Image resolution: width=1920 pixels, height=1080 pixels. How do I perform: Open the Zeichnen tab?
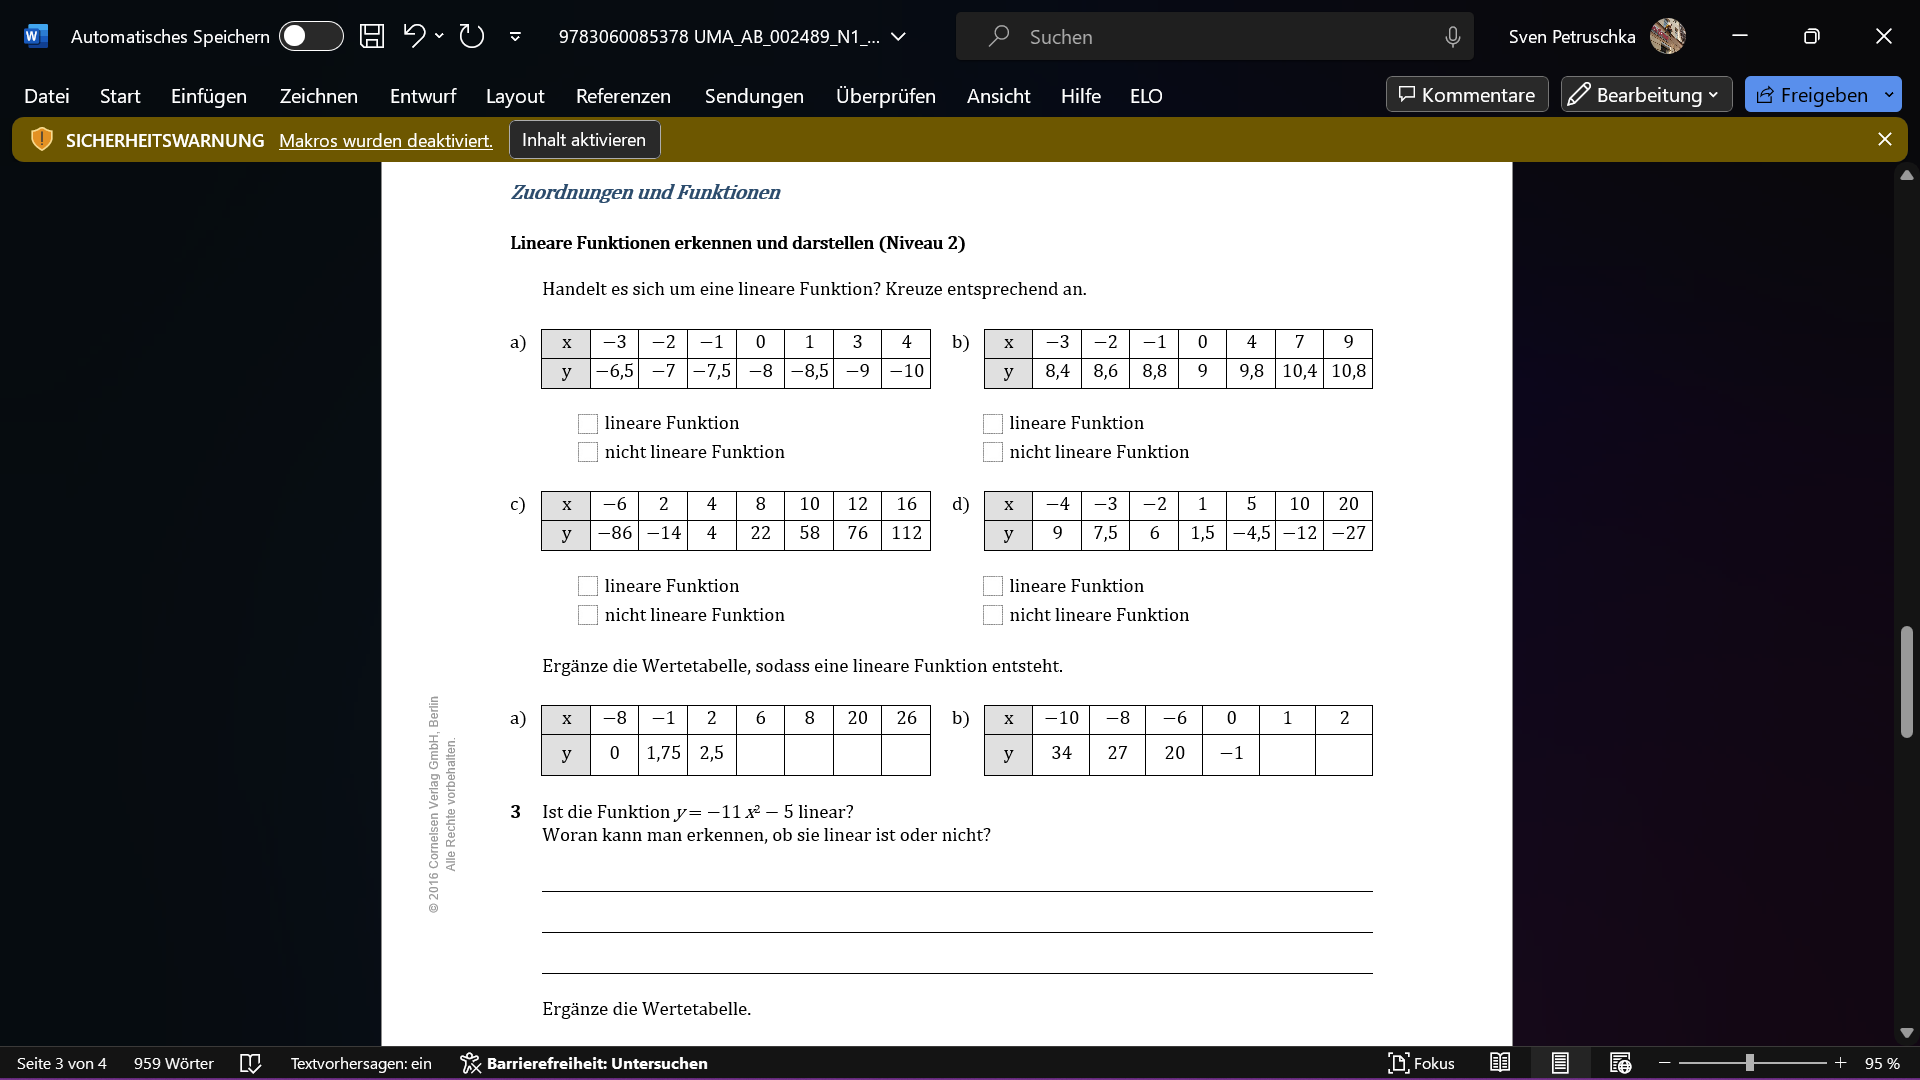coord(319,95)
